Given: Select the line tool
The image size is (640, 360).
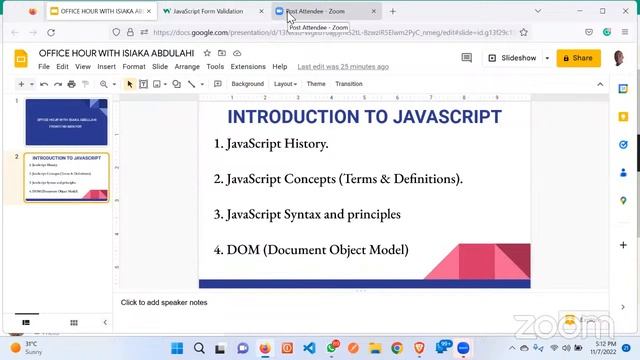Looking at the screenshot, I should click(x=191, y=84).
